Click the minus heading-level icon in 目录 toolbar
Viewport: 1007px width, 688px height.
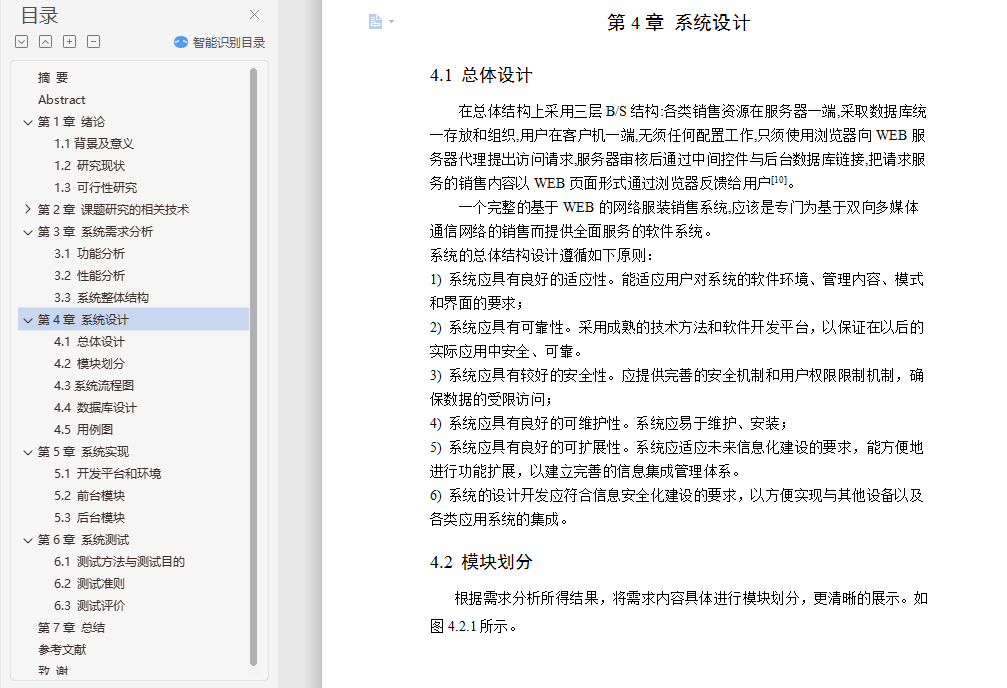click(x=94, y=42)
